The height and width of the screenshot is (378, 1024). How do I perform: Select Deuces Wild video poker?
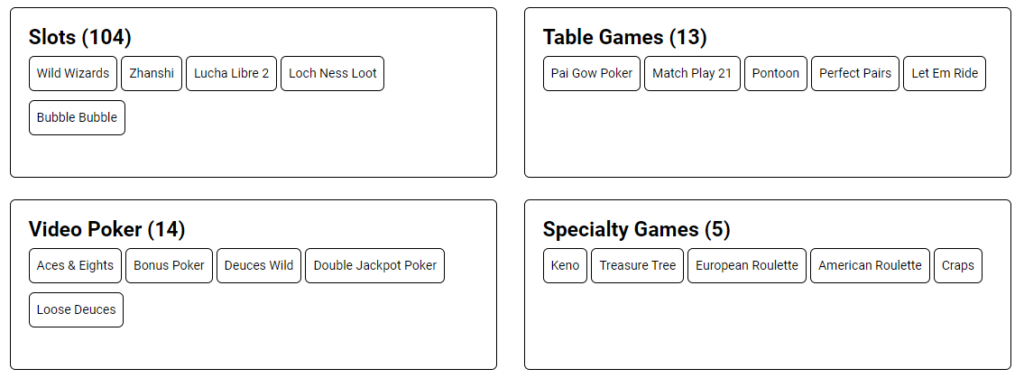tap(259, 266)
